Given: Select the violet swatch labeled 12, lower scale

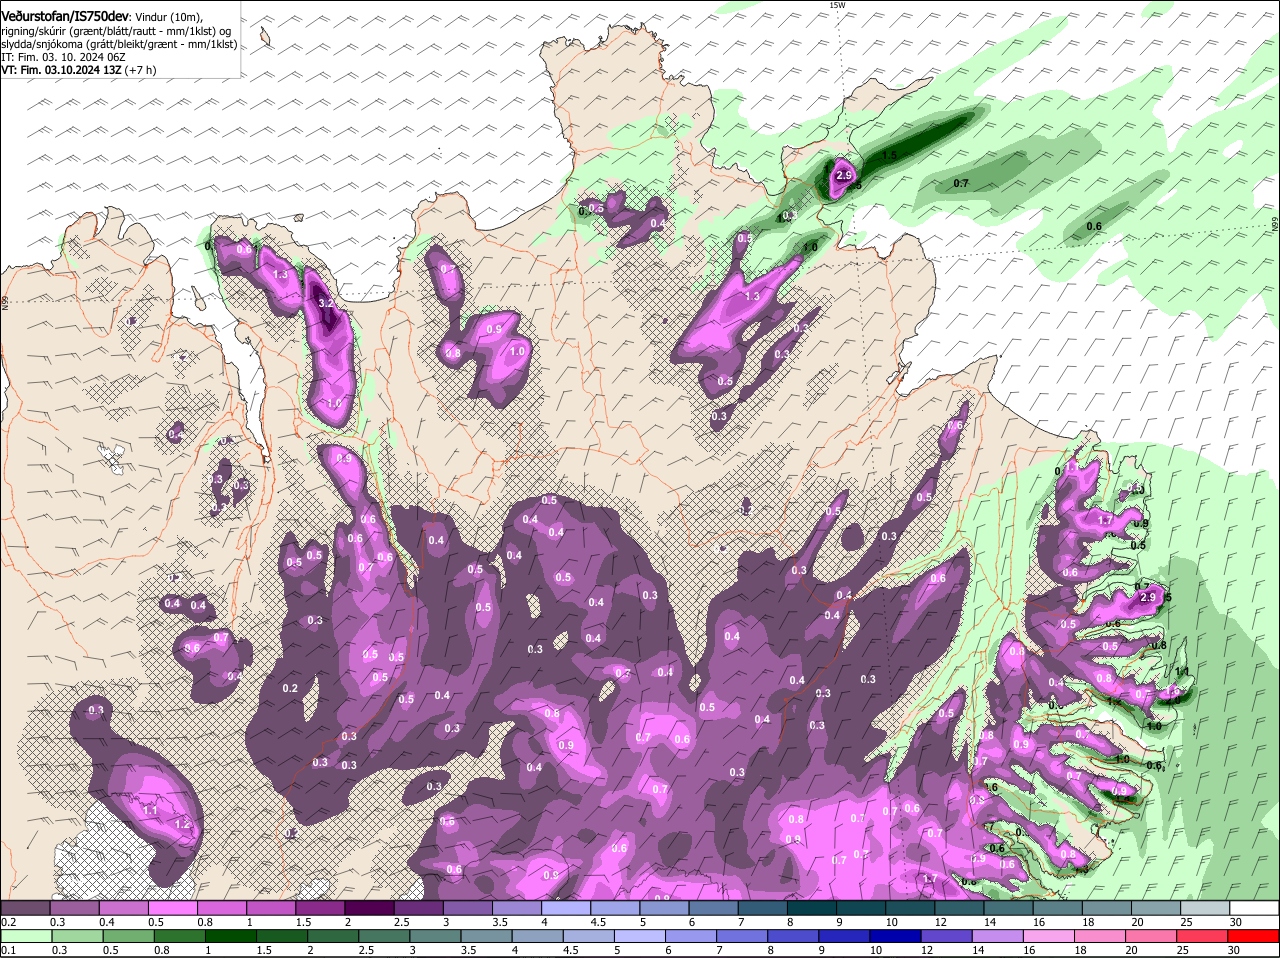Looking at the screenshot, I should pos(947,936).
